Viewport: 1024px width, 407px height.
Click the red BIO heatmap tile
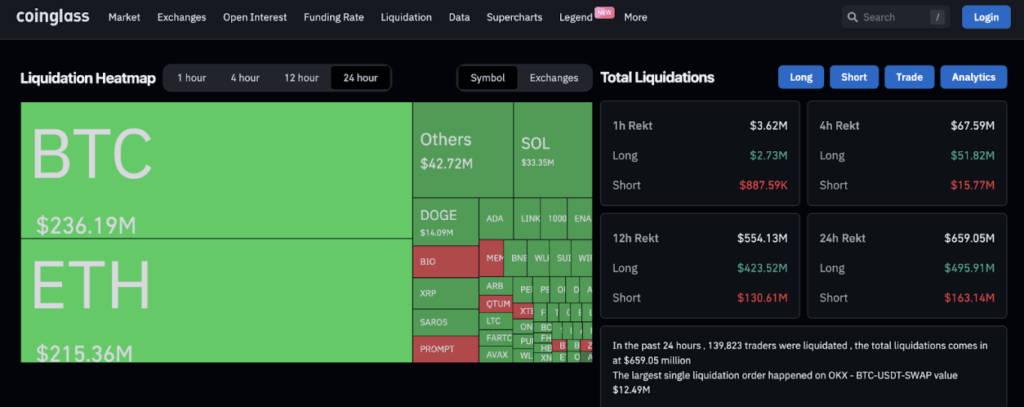click(445, 260)
